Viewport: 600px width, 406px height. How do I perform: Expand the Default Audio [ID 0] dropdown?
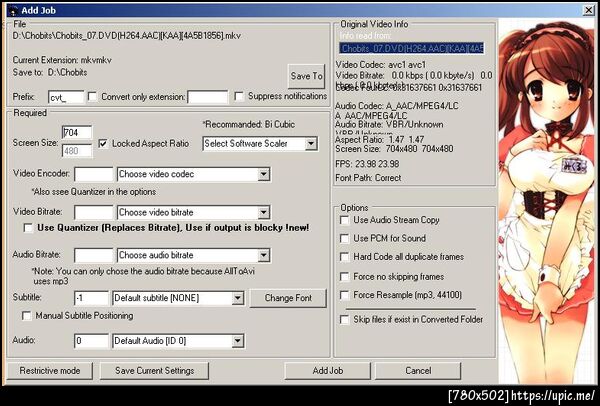(x=237, y=341)
